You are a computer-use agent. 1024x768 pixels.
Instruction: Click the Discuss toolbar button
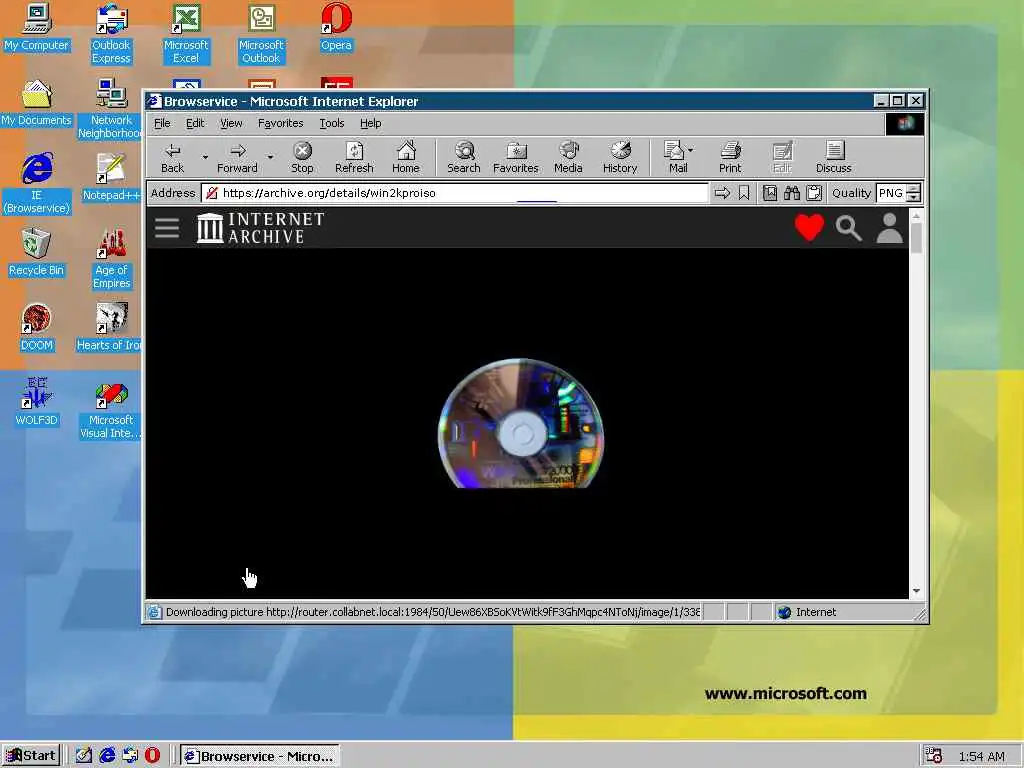(833, 157)
